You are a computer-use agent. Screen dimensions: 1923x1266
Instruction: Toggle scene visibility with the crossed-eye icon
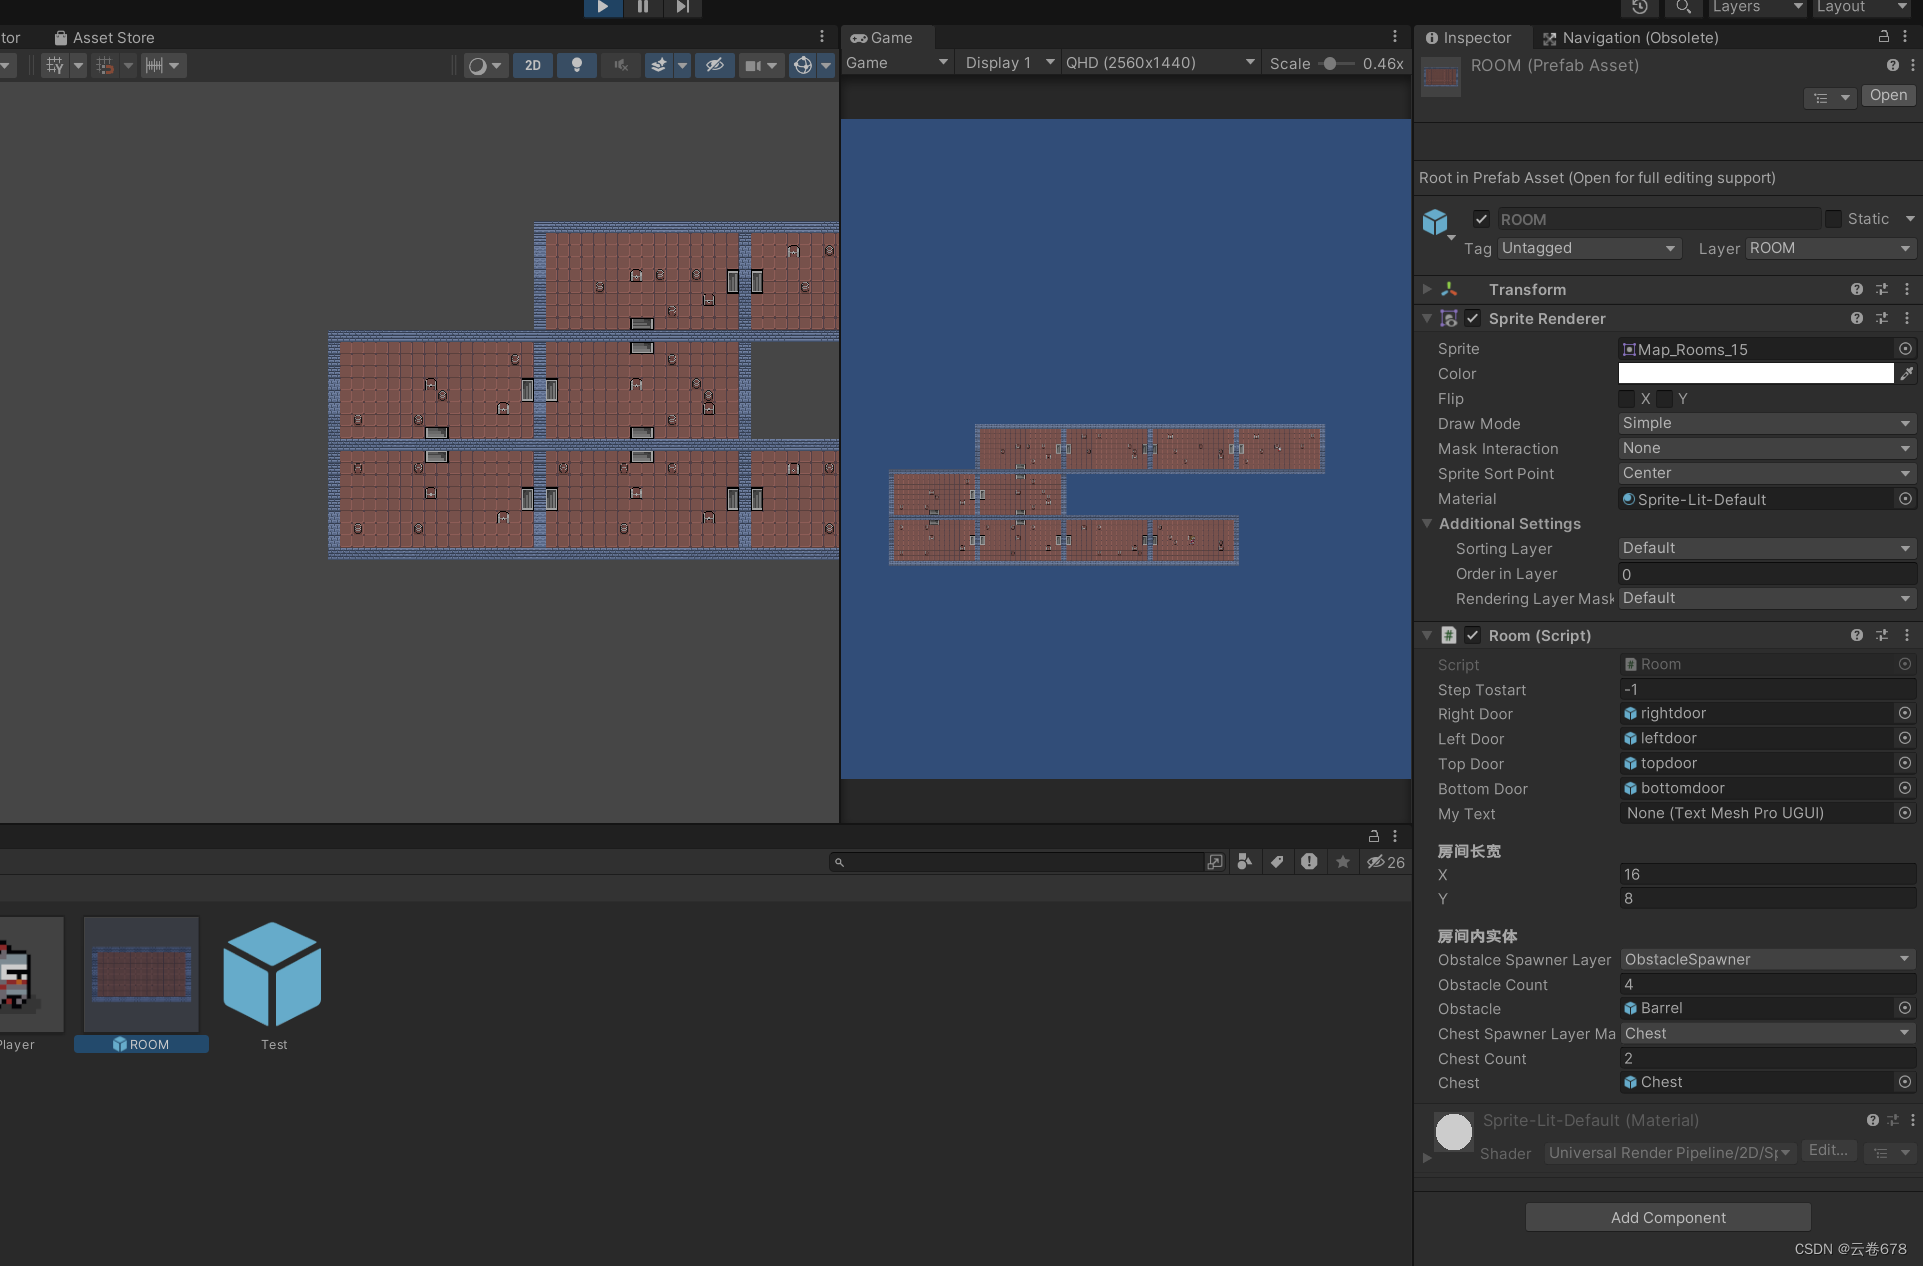(x=713, y=65)
